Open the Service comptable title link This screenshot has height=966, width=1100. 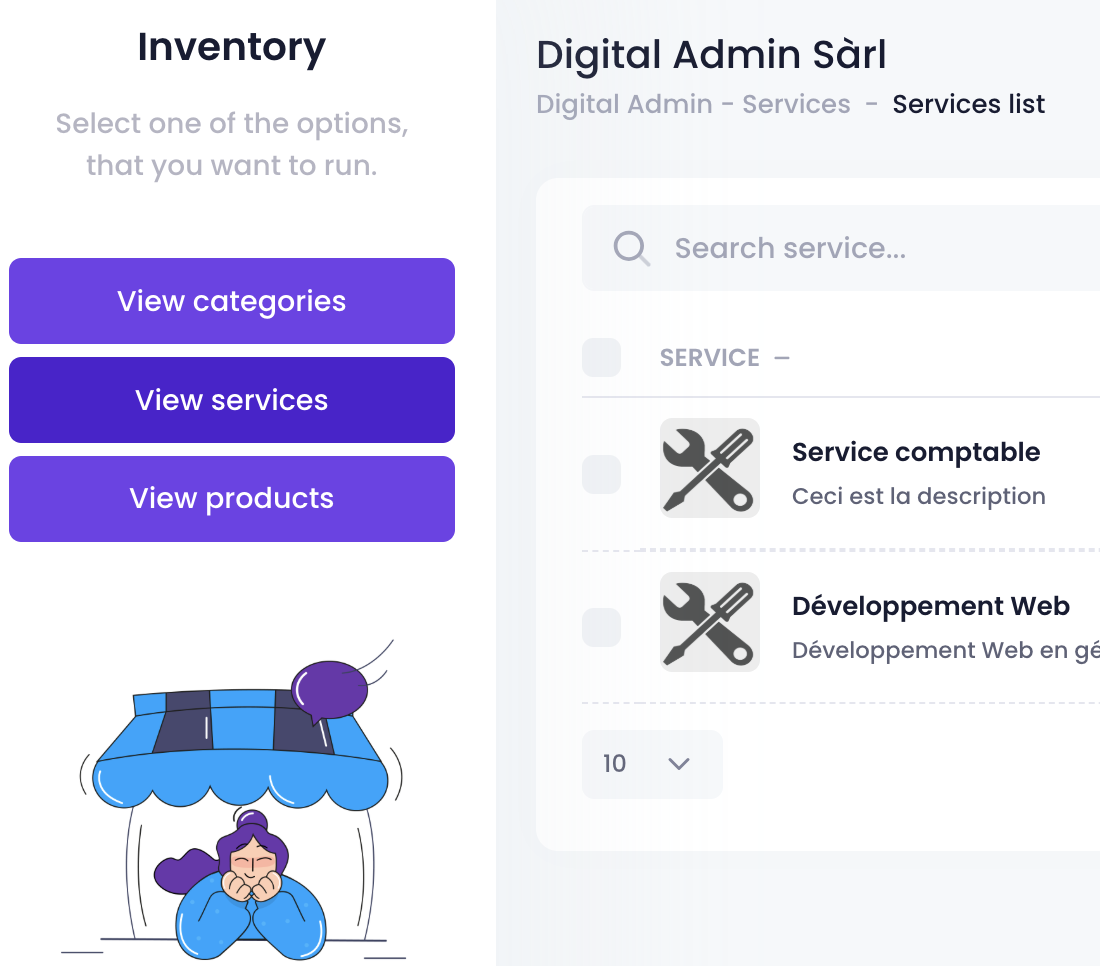click(915, 452)
